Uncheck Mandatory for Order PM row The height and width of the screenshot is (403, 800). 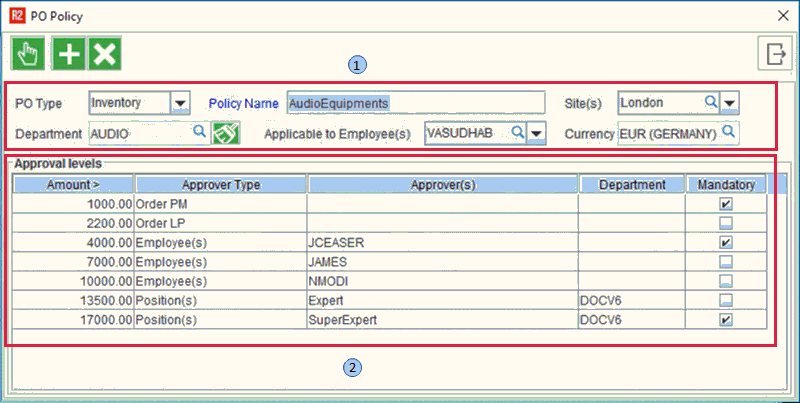coord(726,203)
